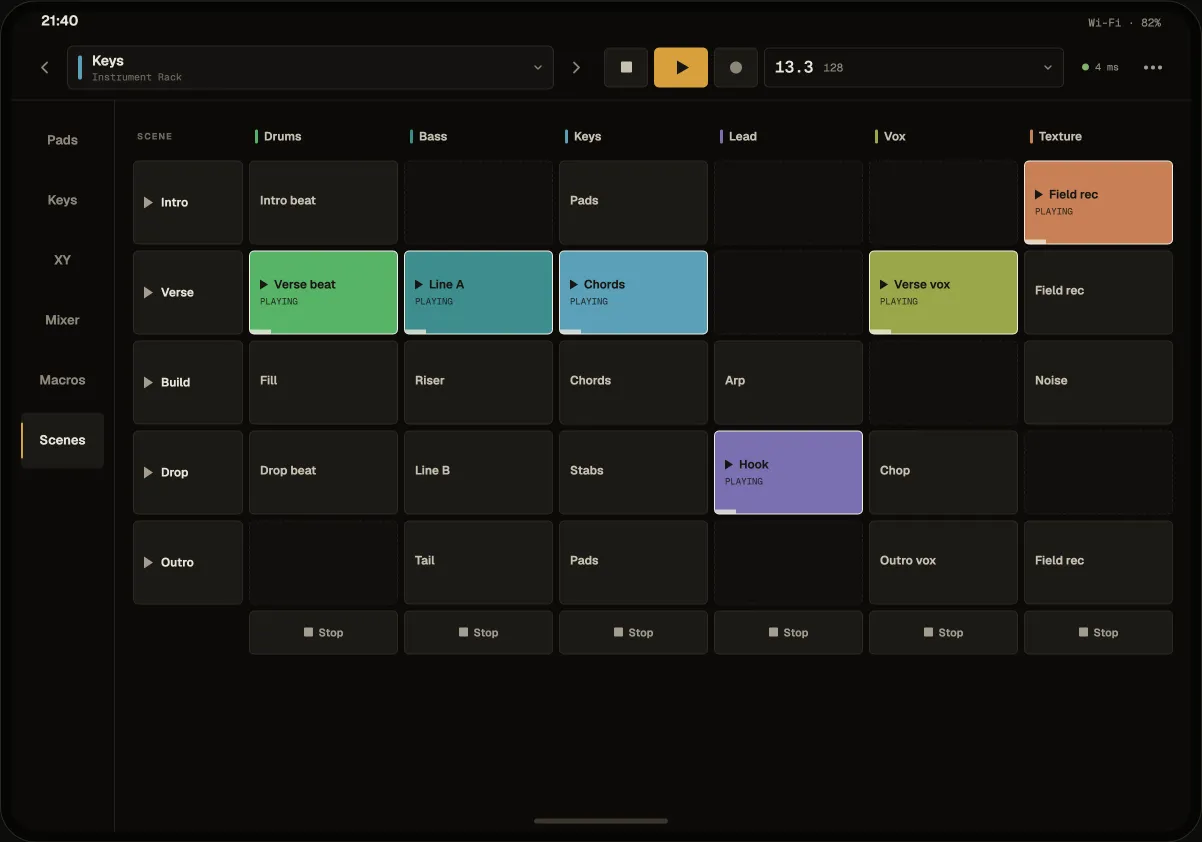Launch the Line B clip
This screenshot has width=1202, height=842.
pyautogui.click(x=478, y=472)
